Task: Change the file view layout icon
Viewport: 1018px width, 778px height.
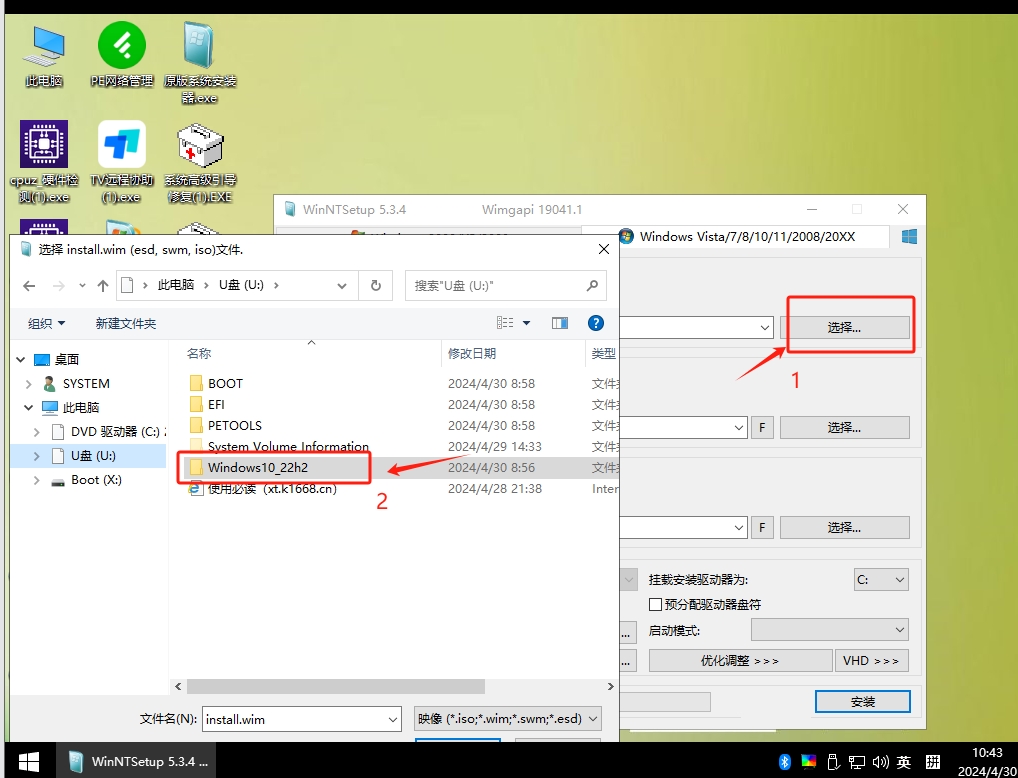Action: [x=505, y=323]
